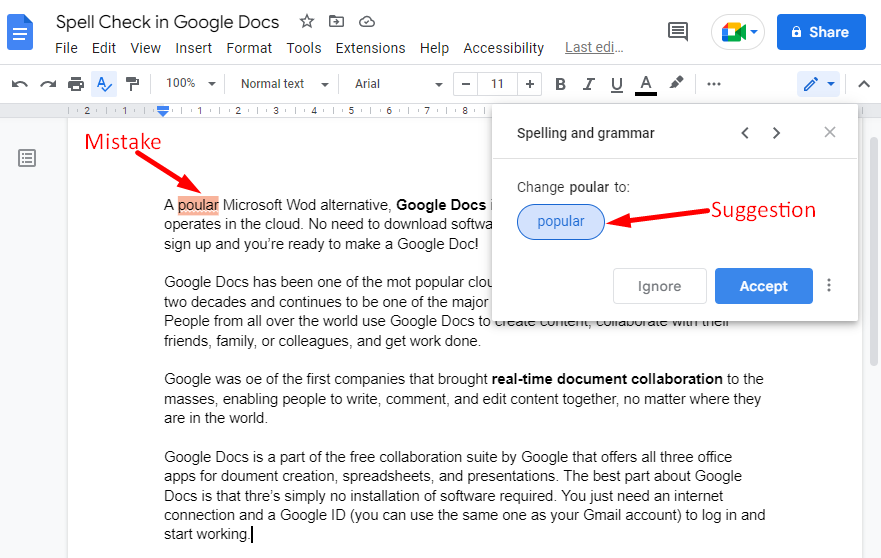Click the document title Spell Check in Google Docs
881x558 pixels.
(167, 22)
